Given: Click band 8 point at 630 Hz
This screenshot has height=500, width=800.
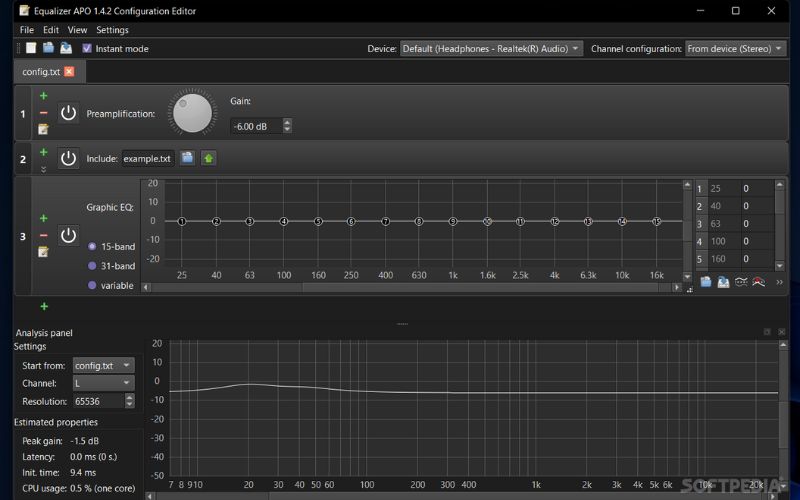Looking at the screenshot, I should (x=419, y=221).
